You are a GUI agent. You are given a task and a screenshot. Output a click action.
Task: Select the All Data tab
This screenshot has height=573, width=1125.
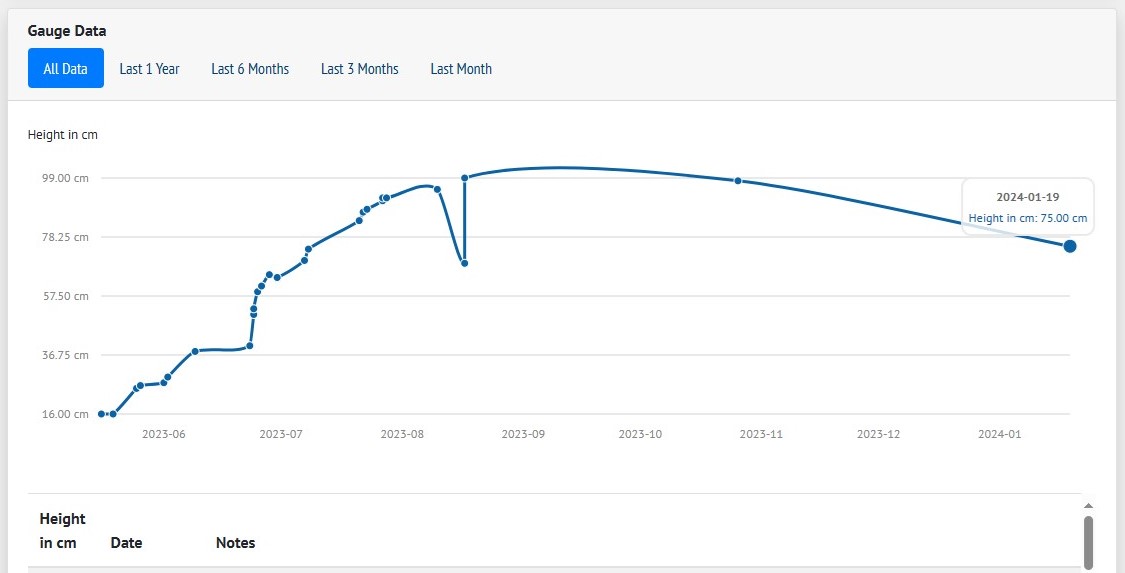pos(65,69)
